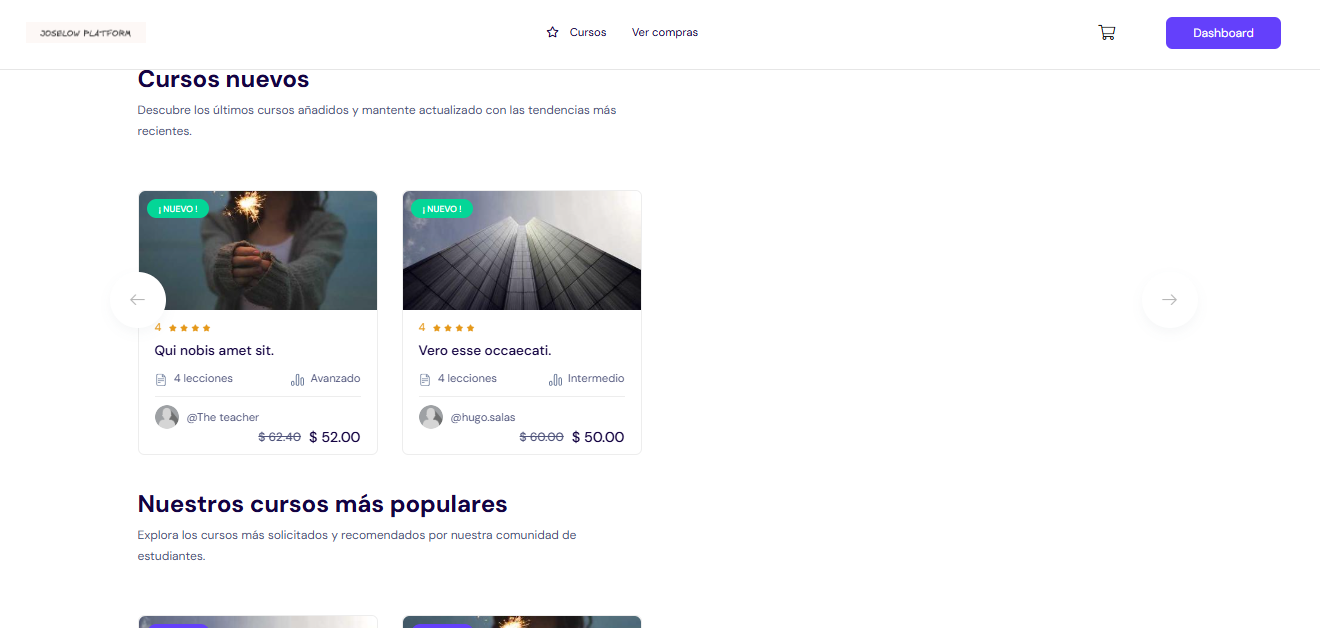Go back using the left carousel arrow
Image resolution: width=1320 pixels, height=628 pixels.
[138, 299]
